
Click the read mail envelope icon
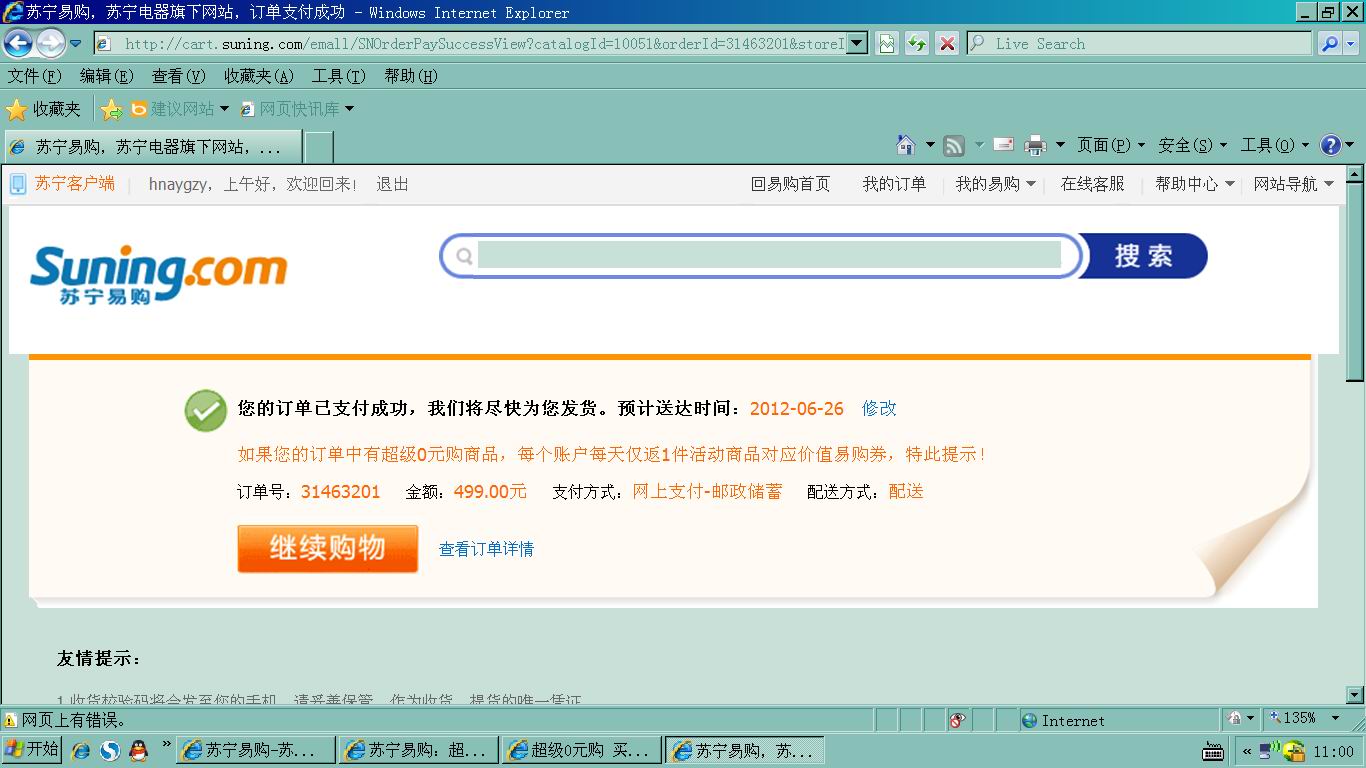click(x=1003, y=145)
